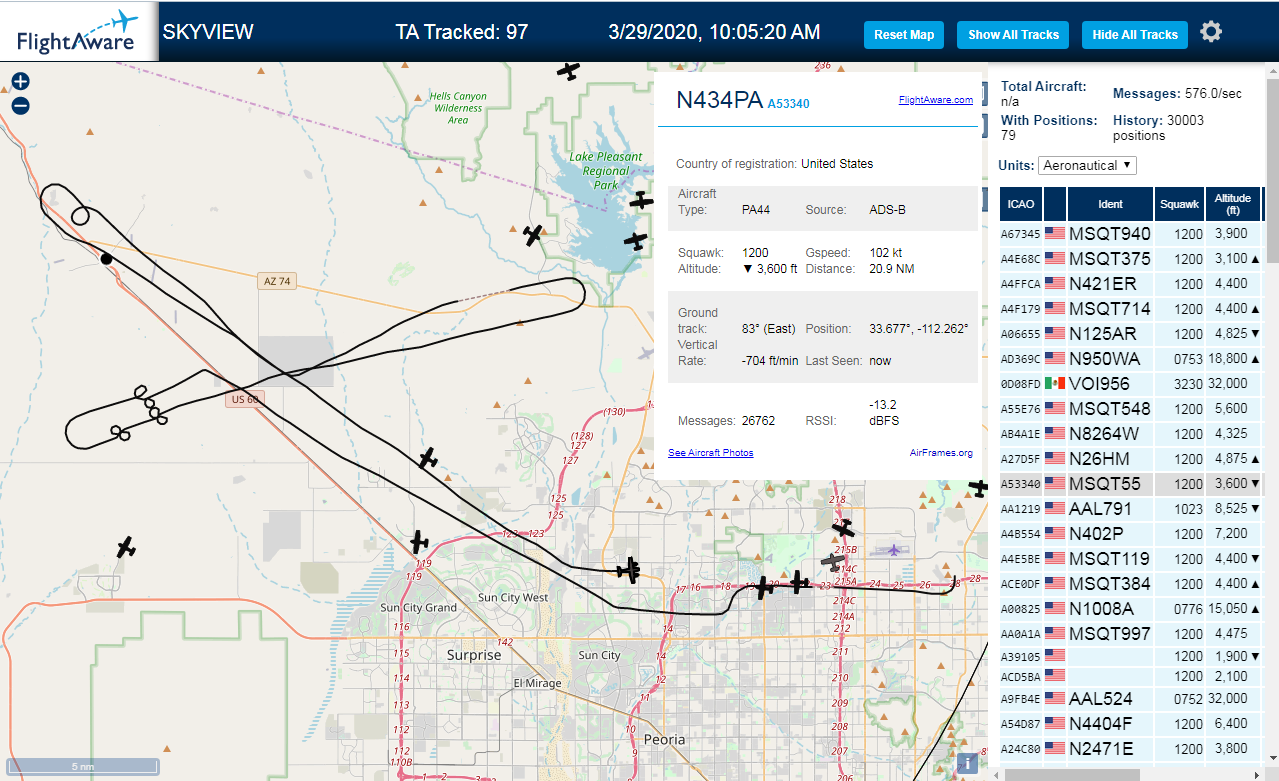
Task: Select the MSQT119 aircraft row
Action: click(x=1131, y=559)
